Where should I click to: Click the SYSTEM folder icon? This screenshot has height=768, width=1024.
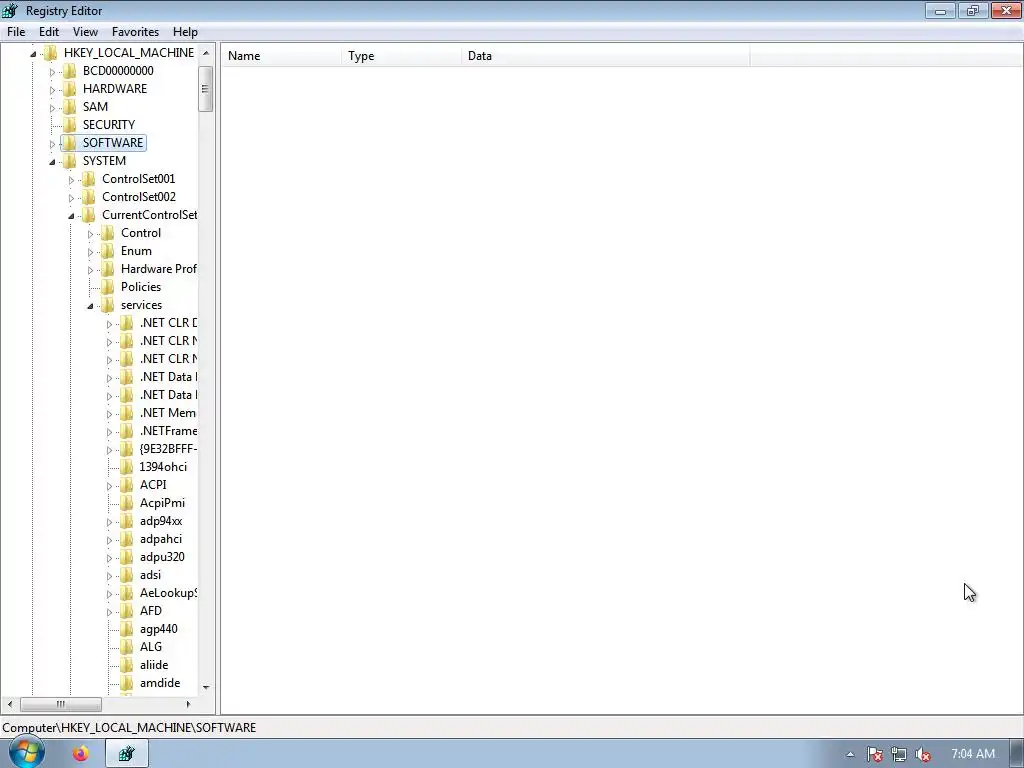coord(70,161)
